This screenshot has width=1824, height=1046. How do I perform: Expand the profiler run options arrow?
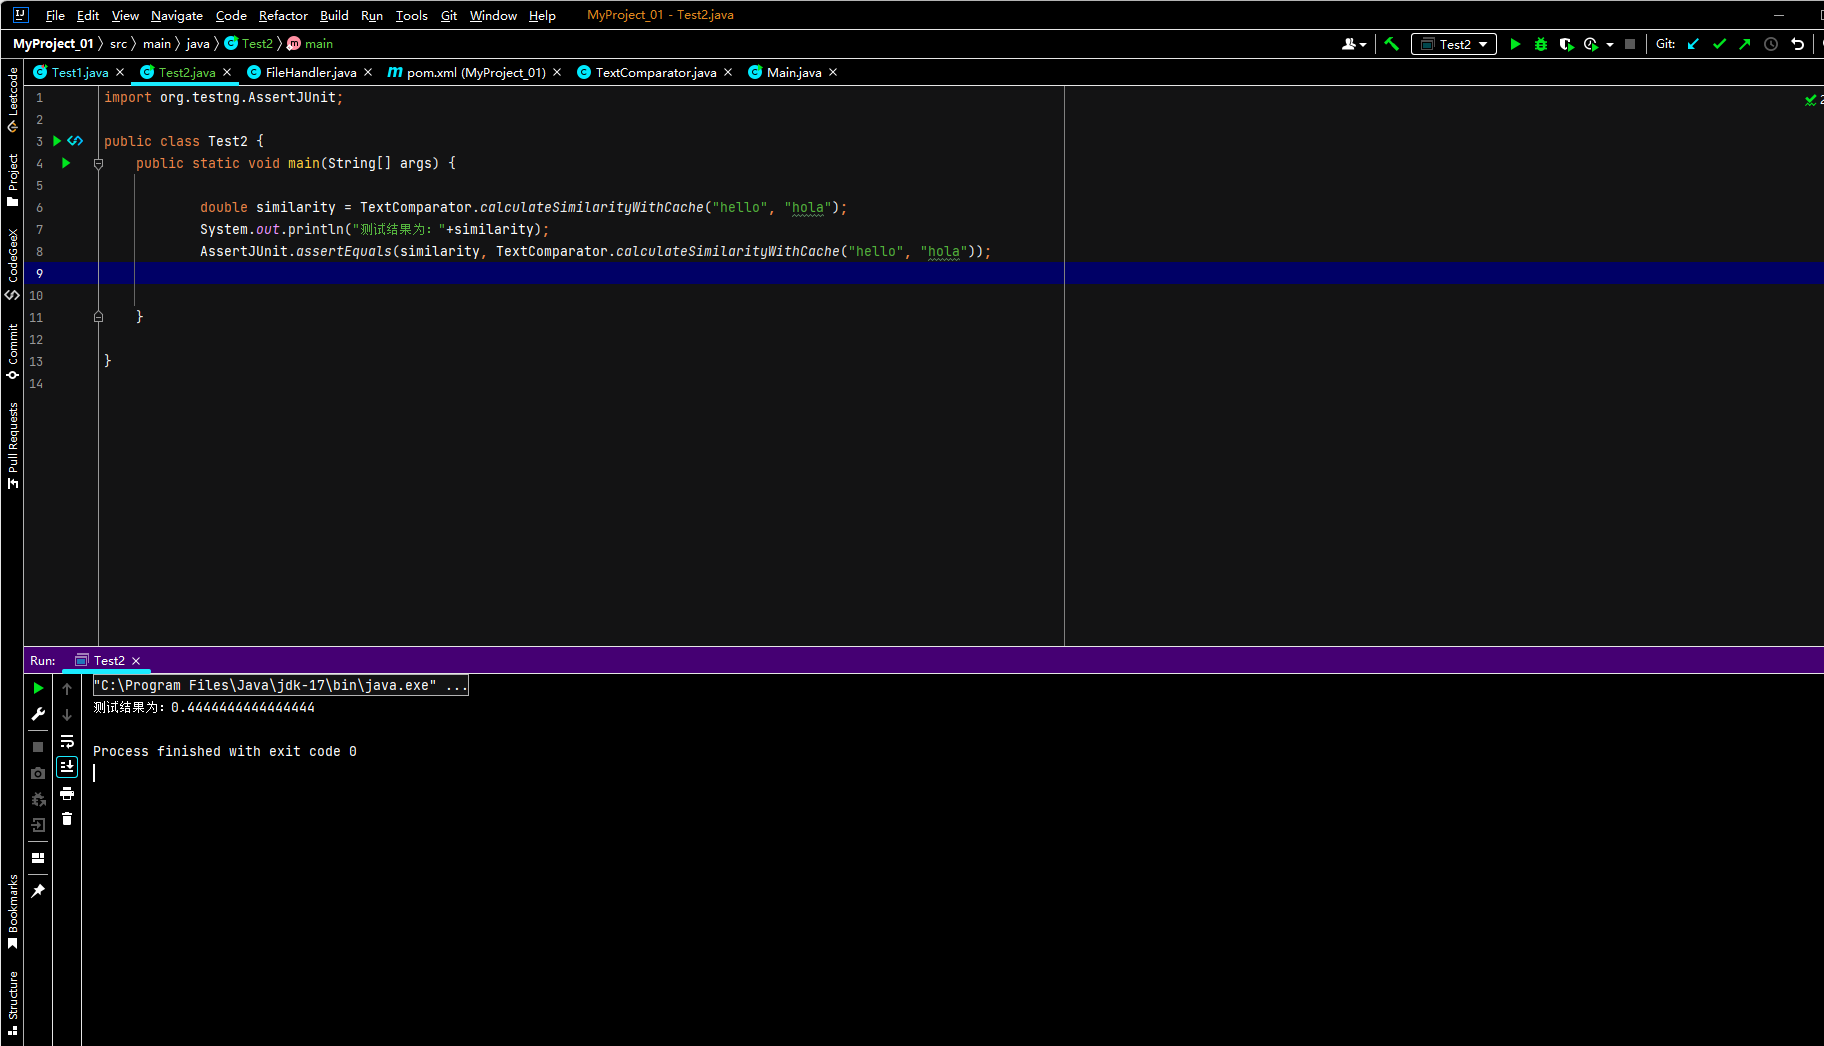[x=1610, y=44]
